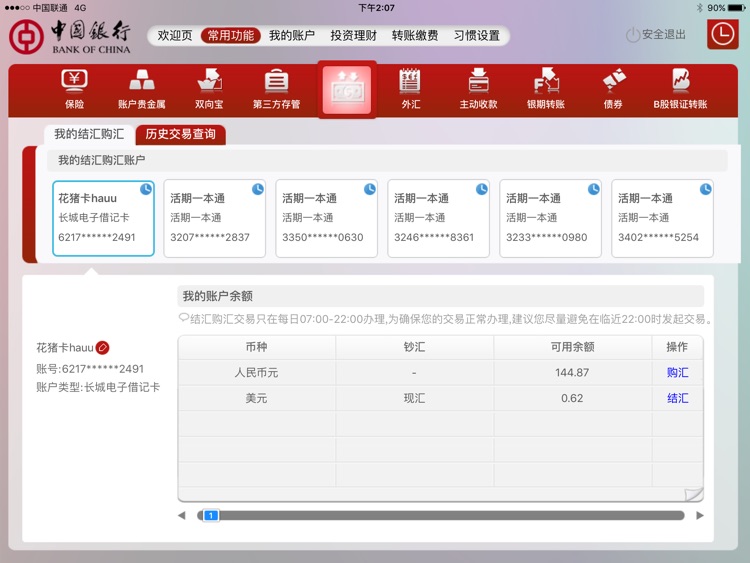
Task: Click the page curl table corner
Action: click(x=693, y=494)
